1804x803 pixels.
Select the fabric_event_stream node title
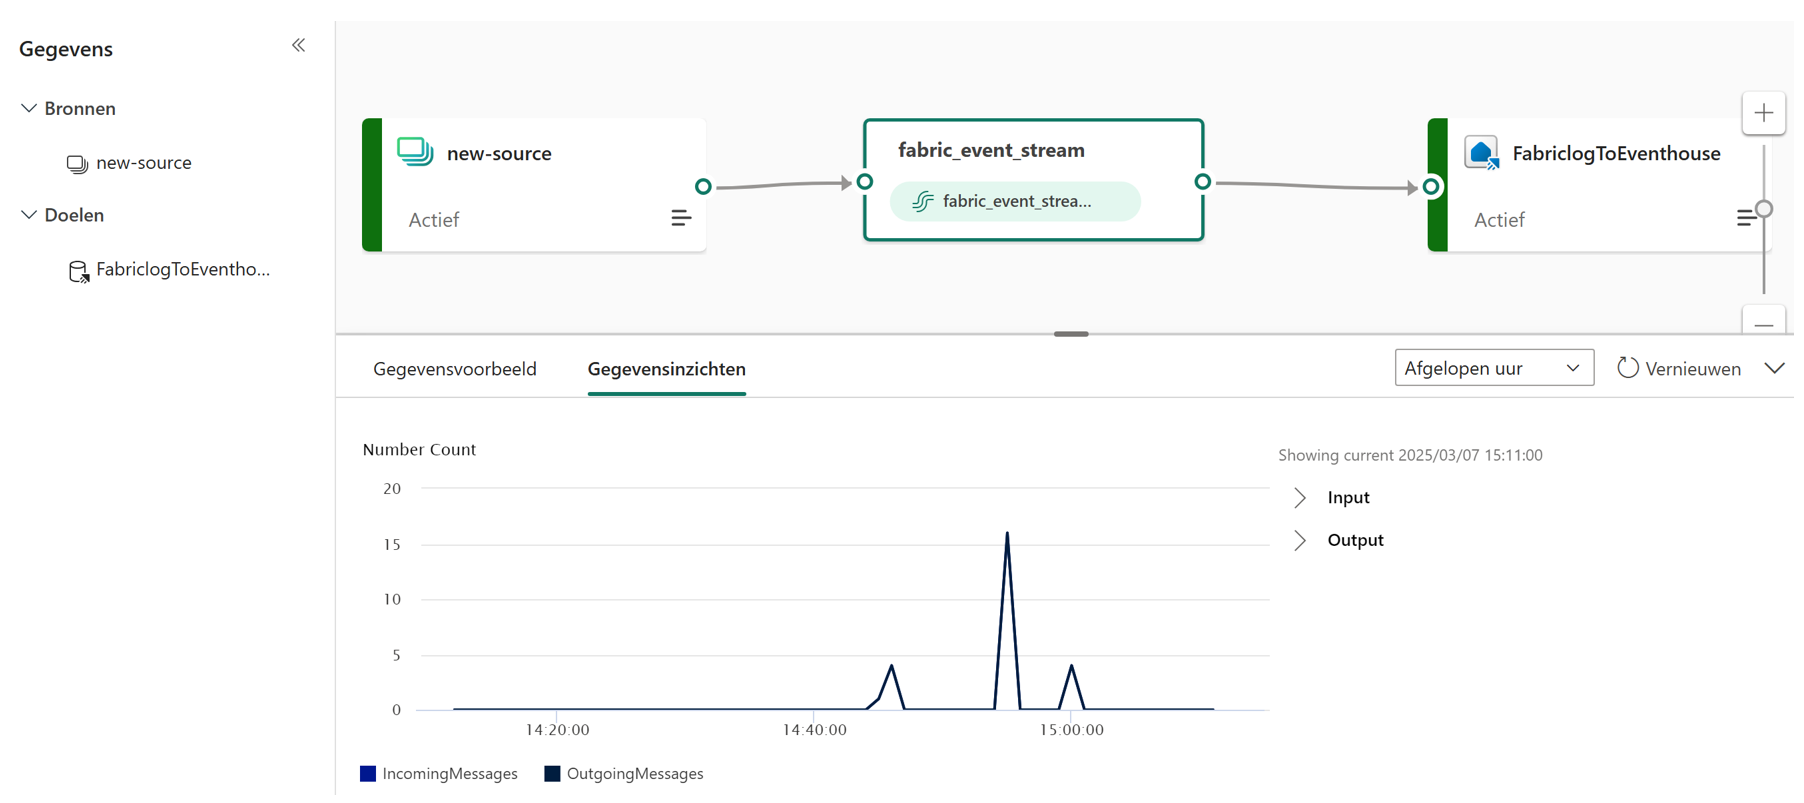(991, 150)
